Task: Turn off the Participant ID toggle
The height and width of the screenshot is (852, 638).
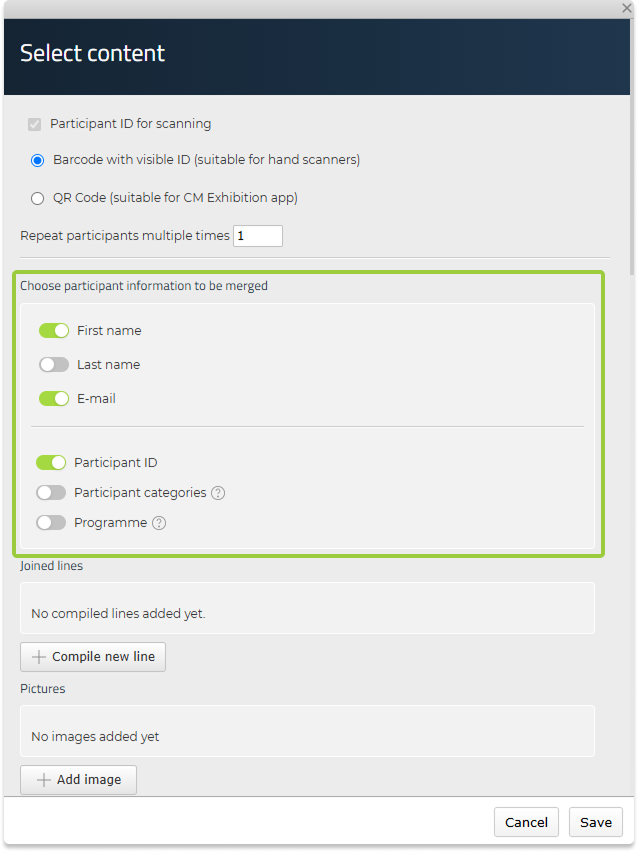Action: pos(51,463)
